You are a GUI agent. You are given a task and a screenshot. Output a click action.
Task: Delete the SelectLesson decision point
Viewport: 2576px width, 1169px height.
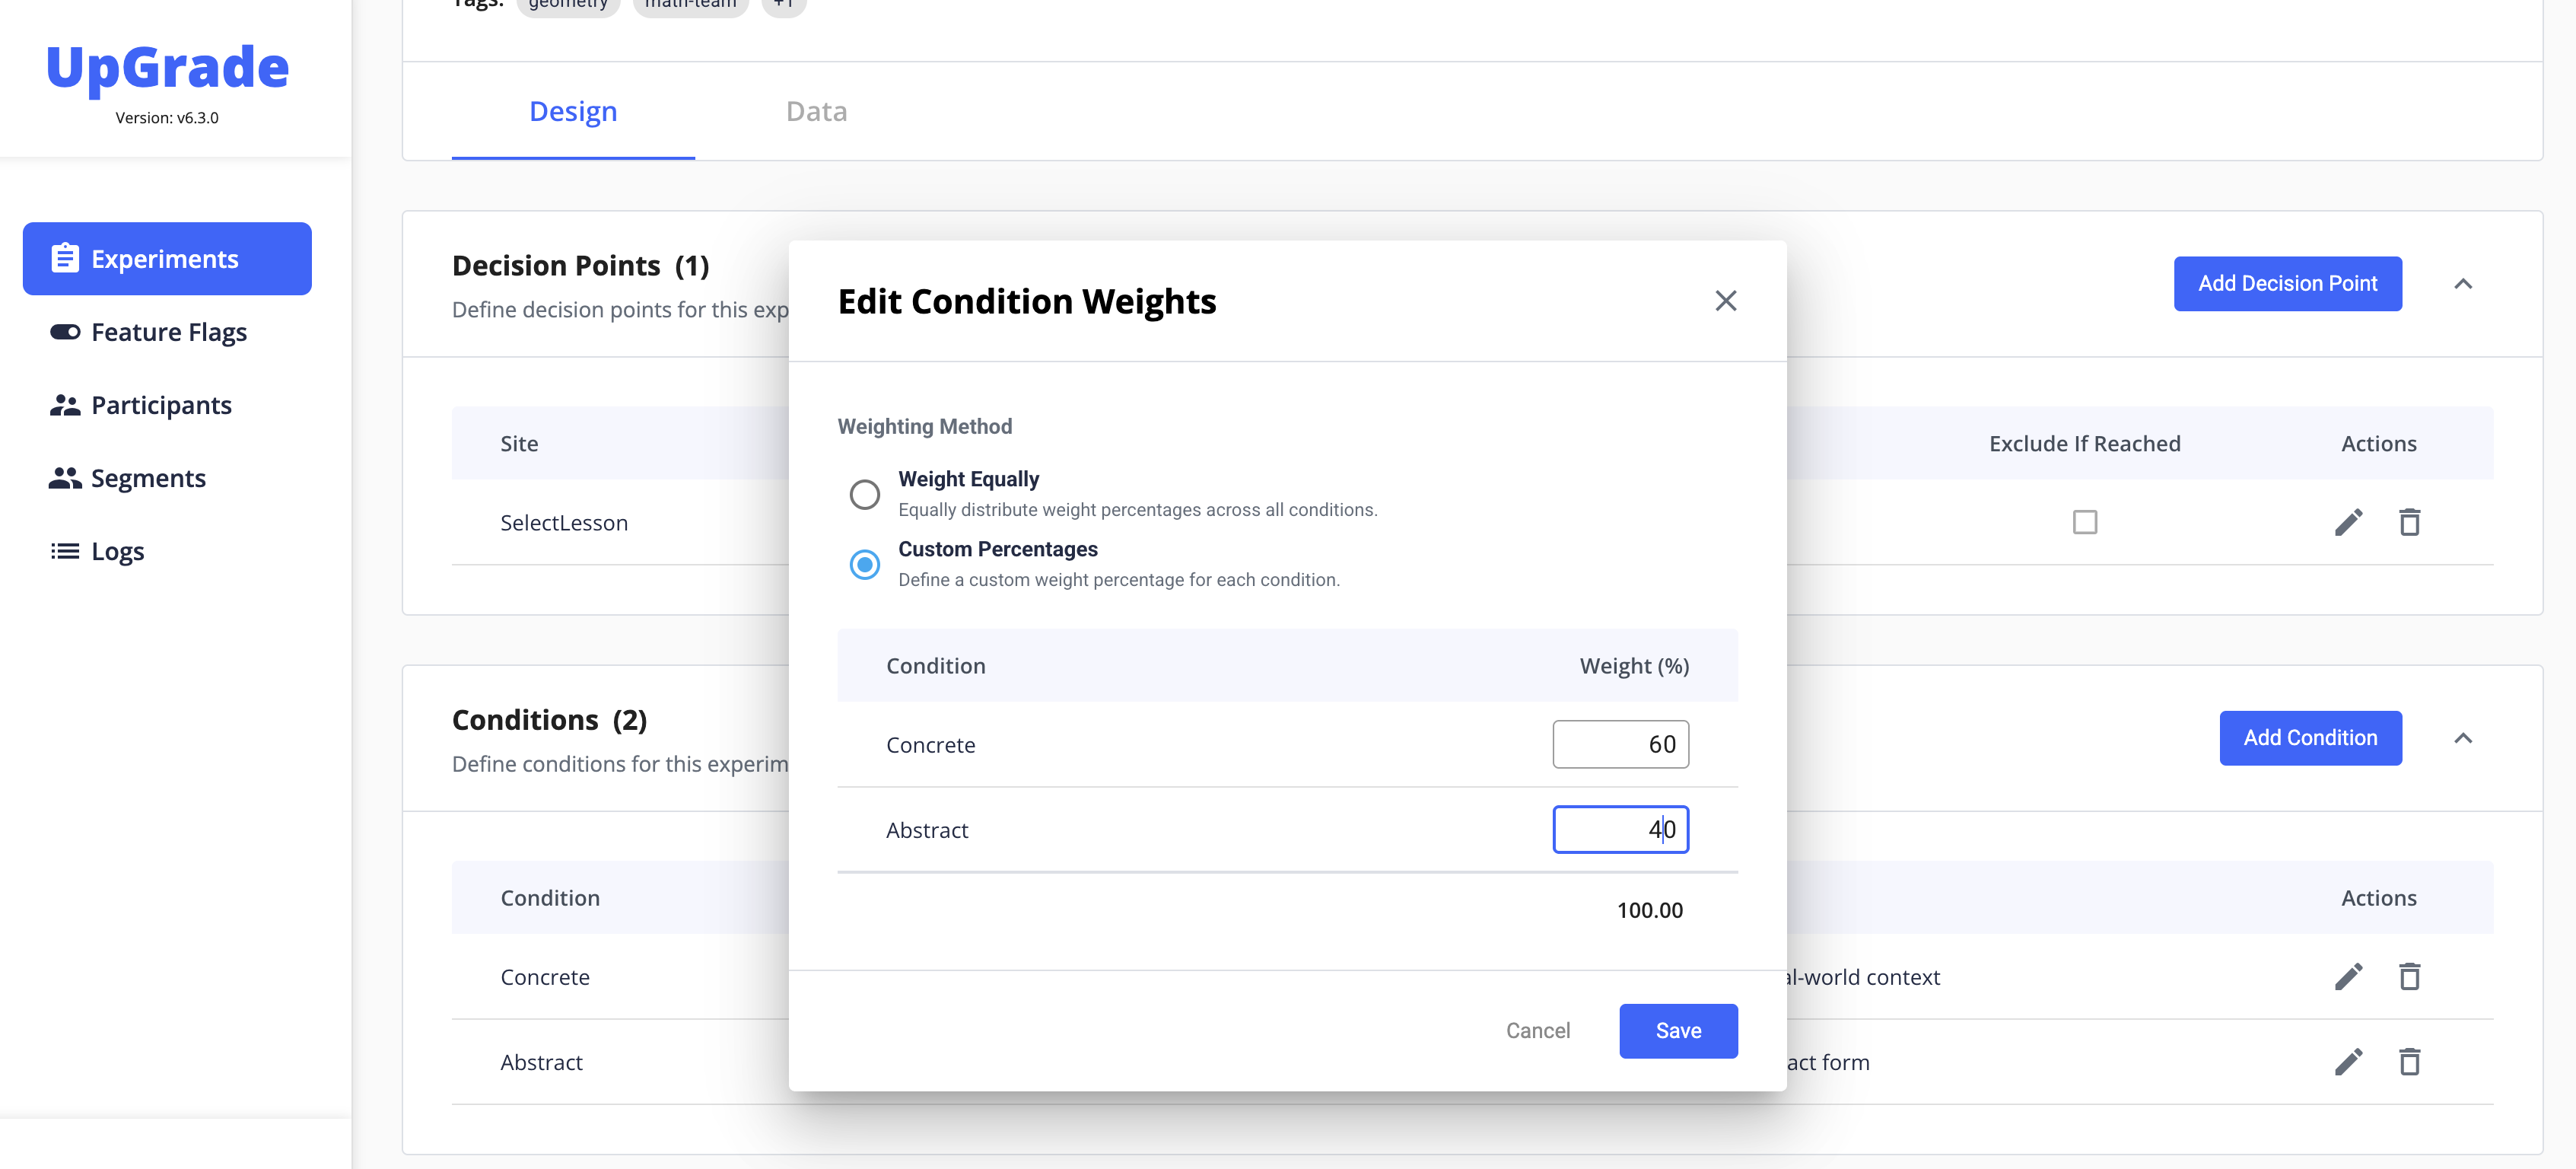click(2409, 522)
